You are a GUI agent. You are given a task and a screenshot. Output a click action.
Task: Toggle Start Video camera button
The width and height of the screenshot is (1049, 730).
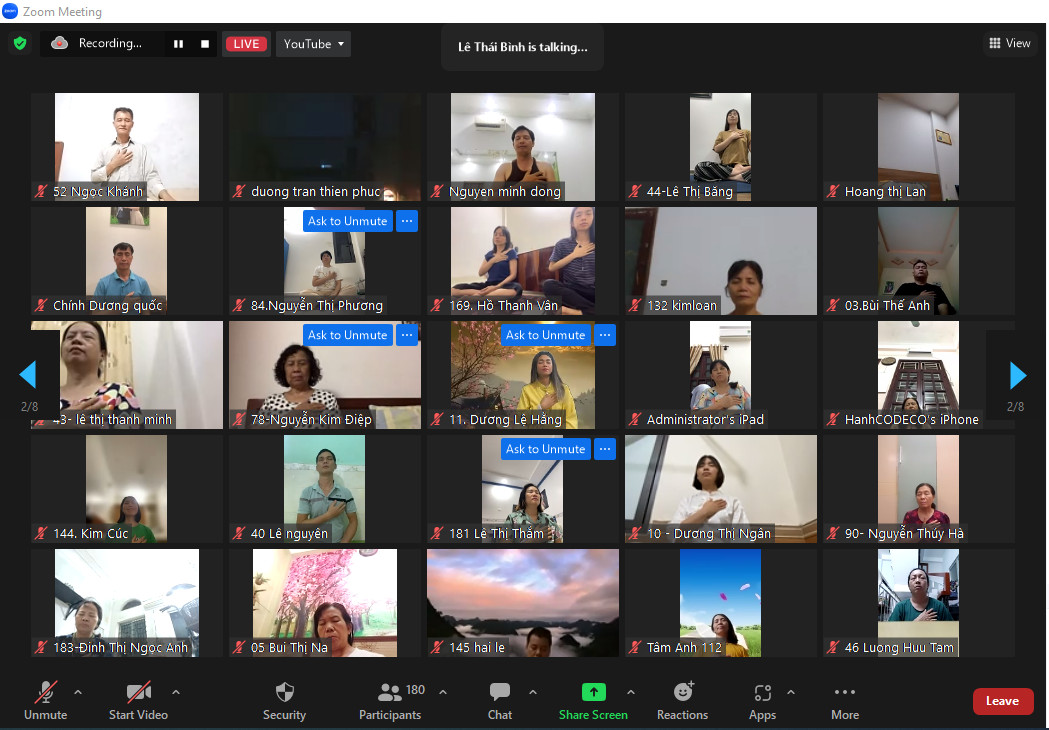[x=138, y=701]
